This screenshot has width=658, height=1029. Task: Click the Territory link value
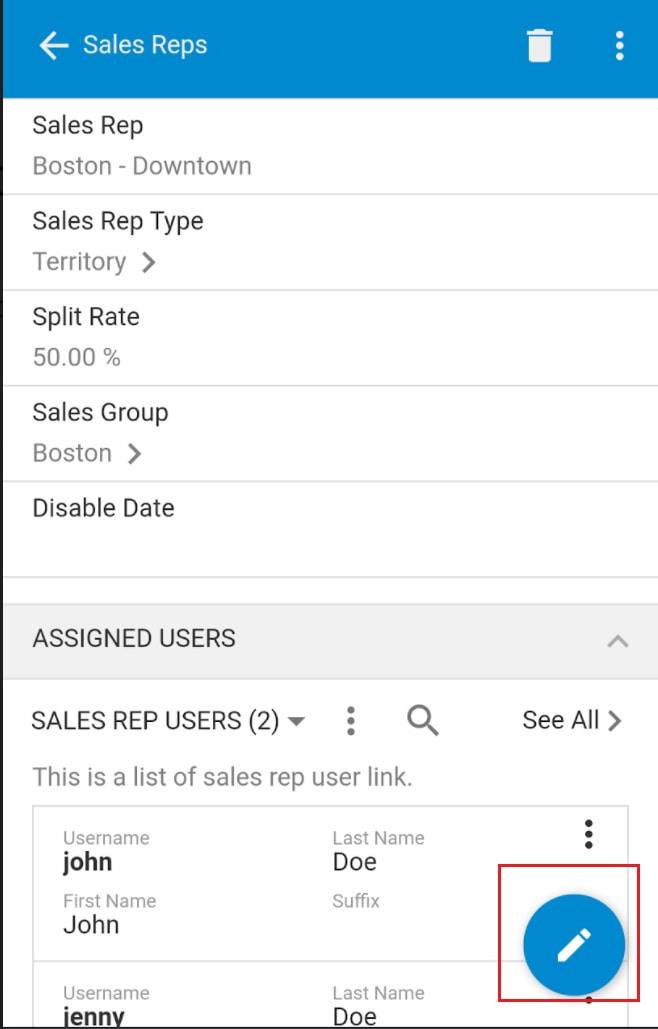(x=79, y=262)
